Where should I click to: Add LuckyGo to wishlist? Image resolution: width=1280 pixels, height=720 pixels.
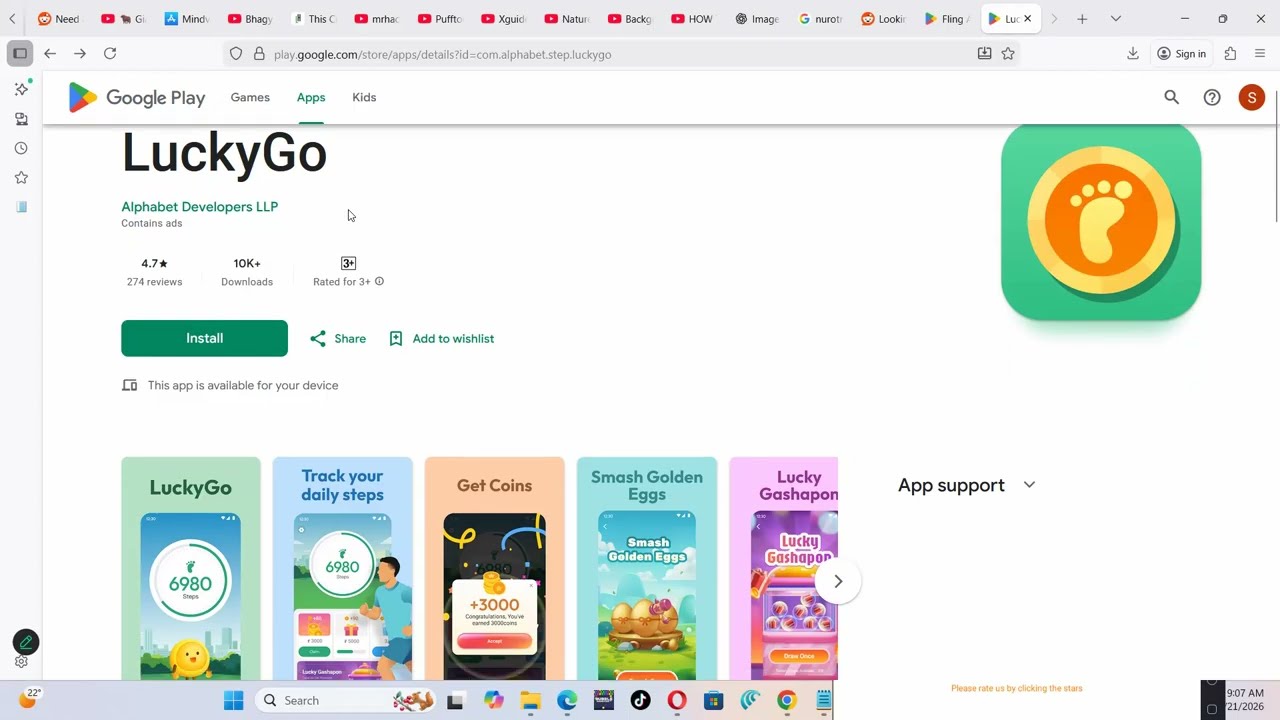click(441, 338)
